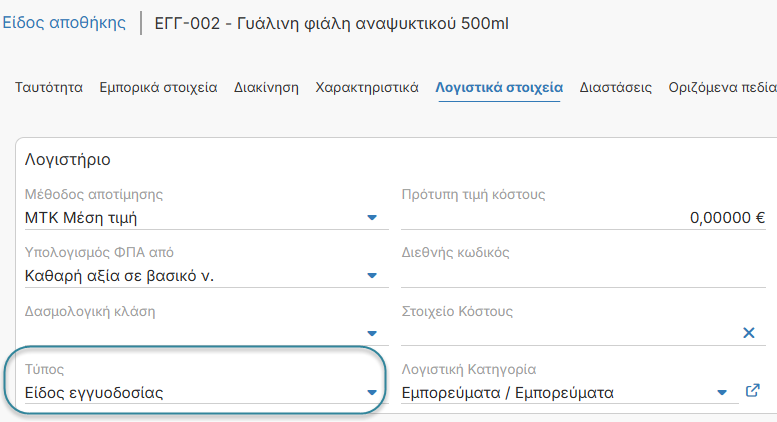Open Λογιστική Κατηγορία record via external-link icon
This screenshot has width=777, height=422.
[753, 391]
